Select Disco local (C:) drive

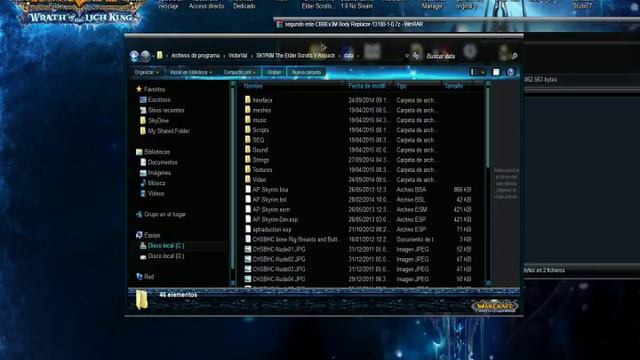tap(162, 245)
